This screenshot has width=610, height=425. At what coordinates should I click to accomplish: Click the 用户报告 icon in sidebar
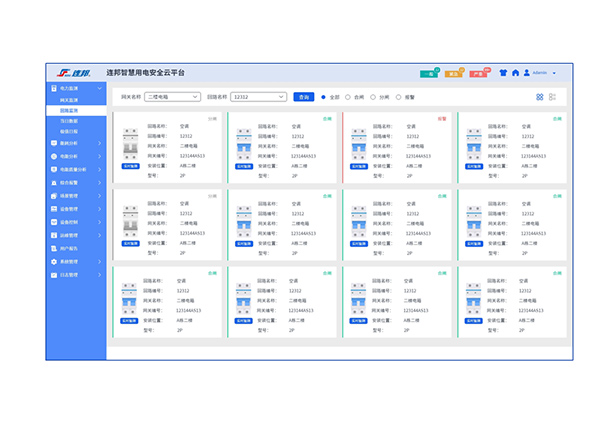point(52,247)
